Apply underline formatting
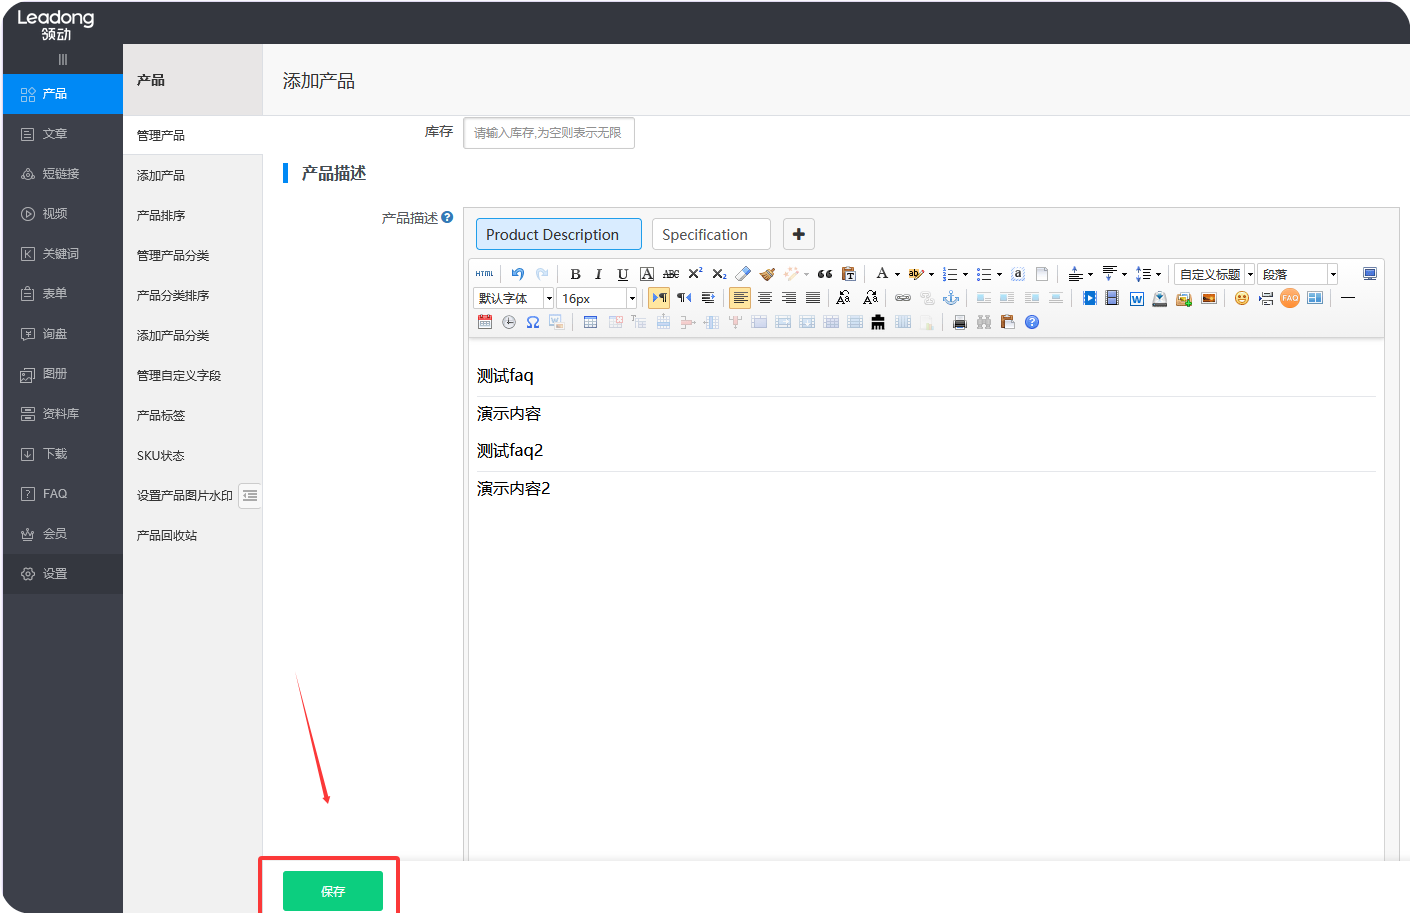The height and width of the screenshot is (913, 1410). pyautogui.click(x=623, y=274)
